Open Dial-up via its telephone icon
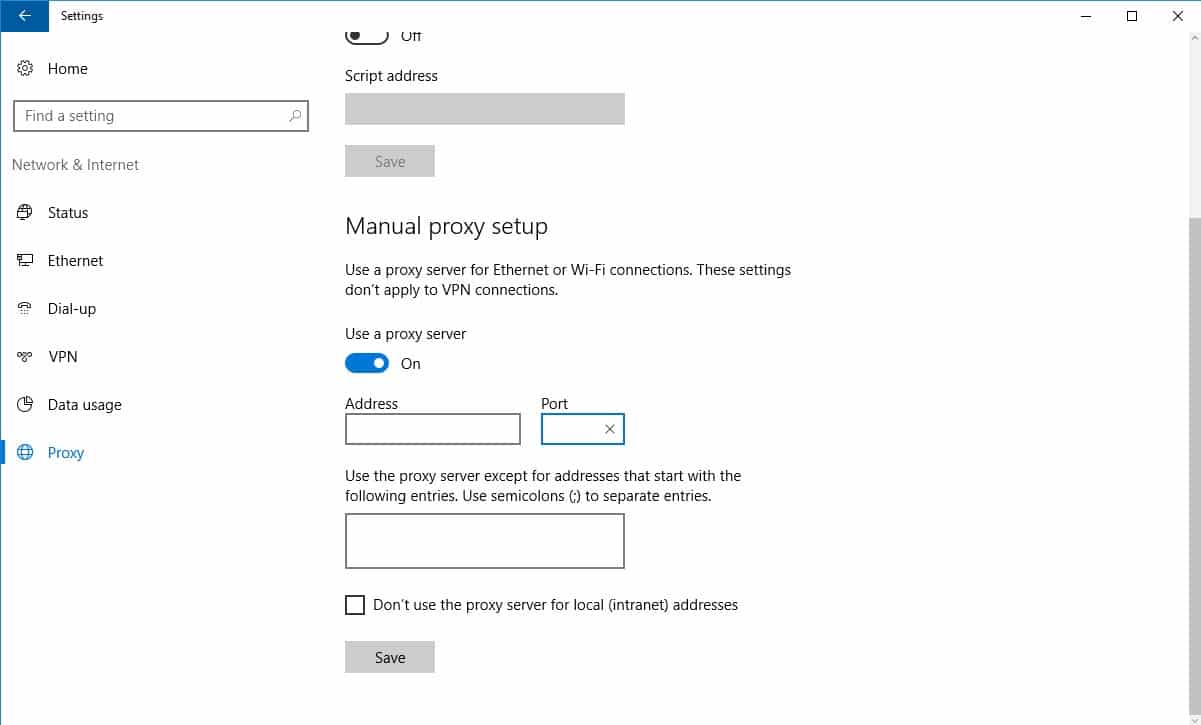Screen dimensions: 1201x725 (24, 308)
